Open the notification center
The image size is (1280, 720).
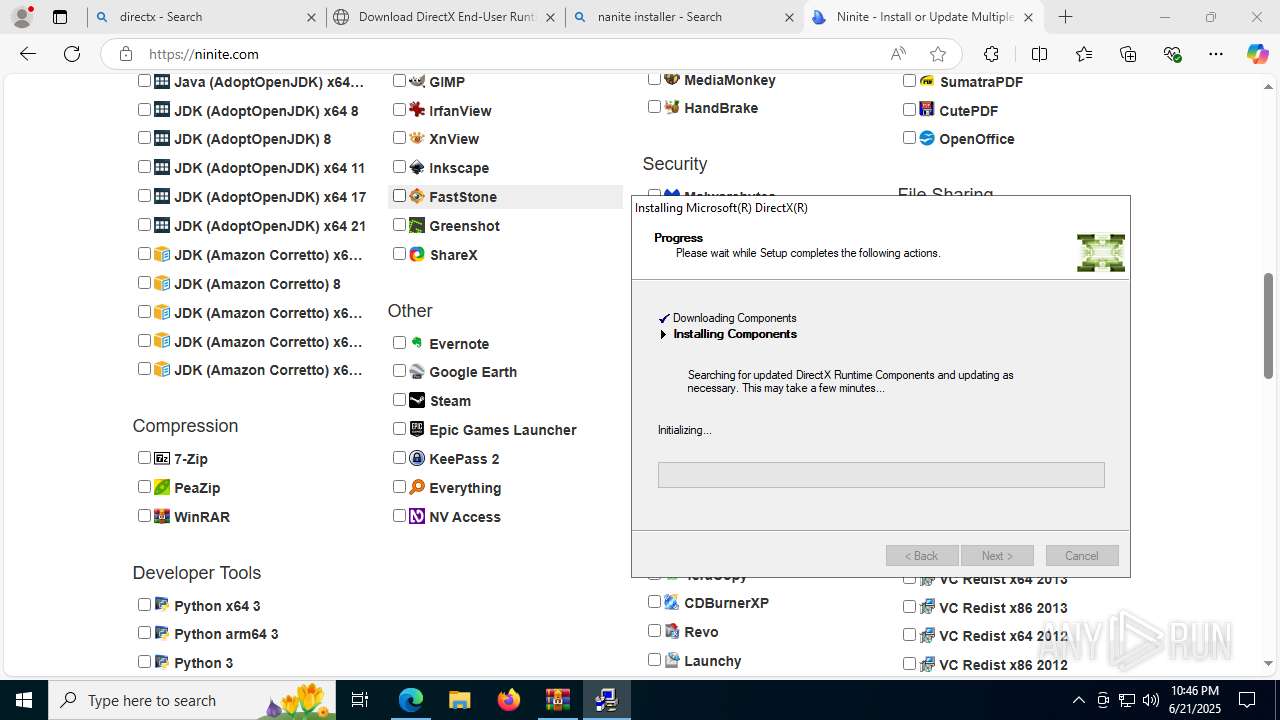pos(1247,700)
